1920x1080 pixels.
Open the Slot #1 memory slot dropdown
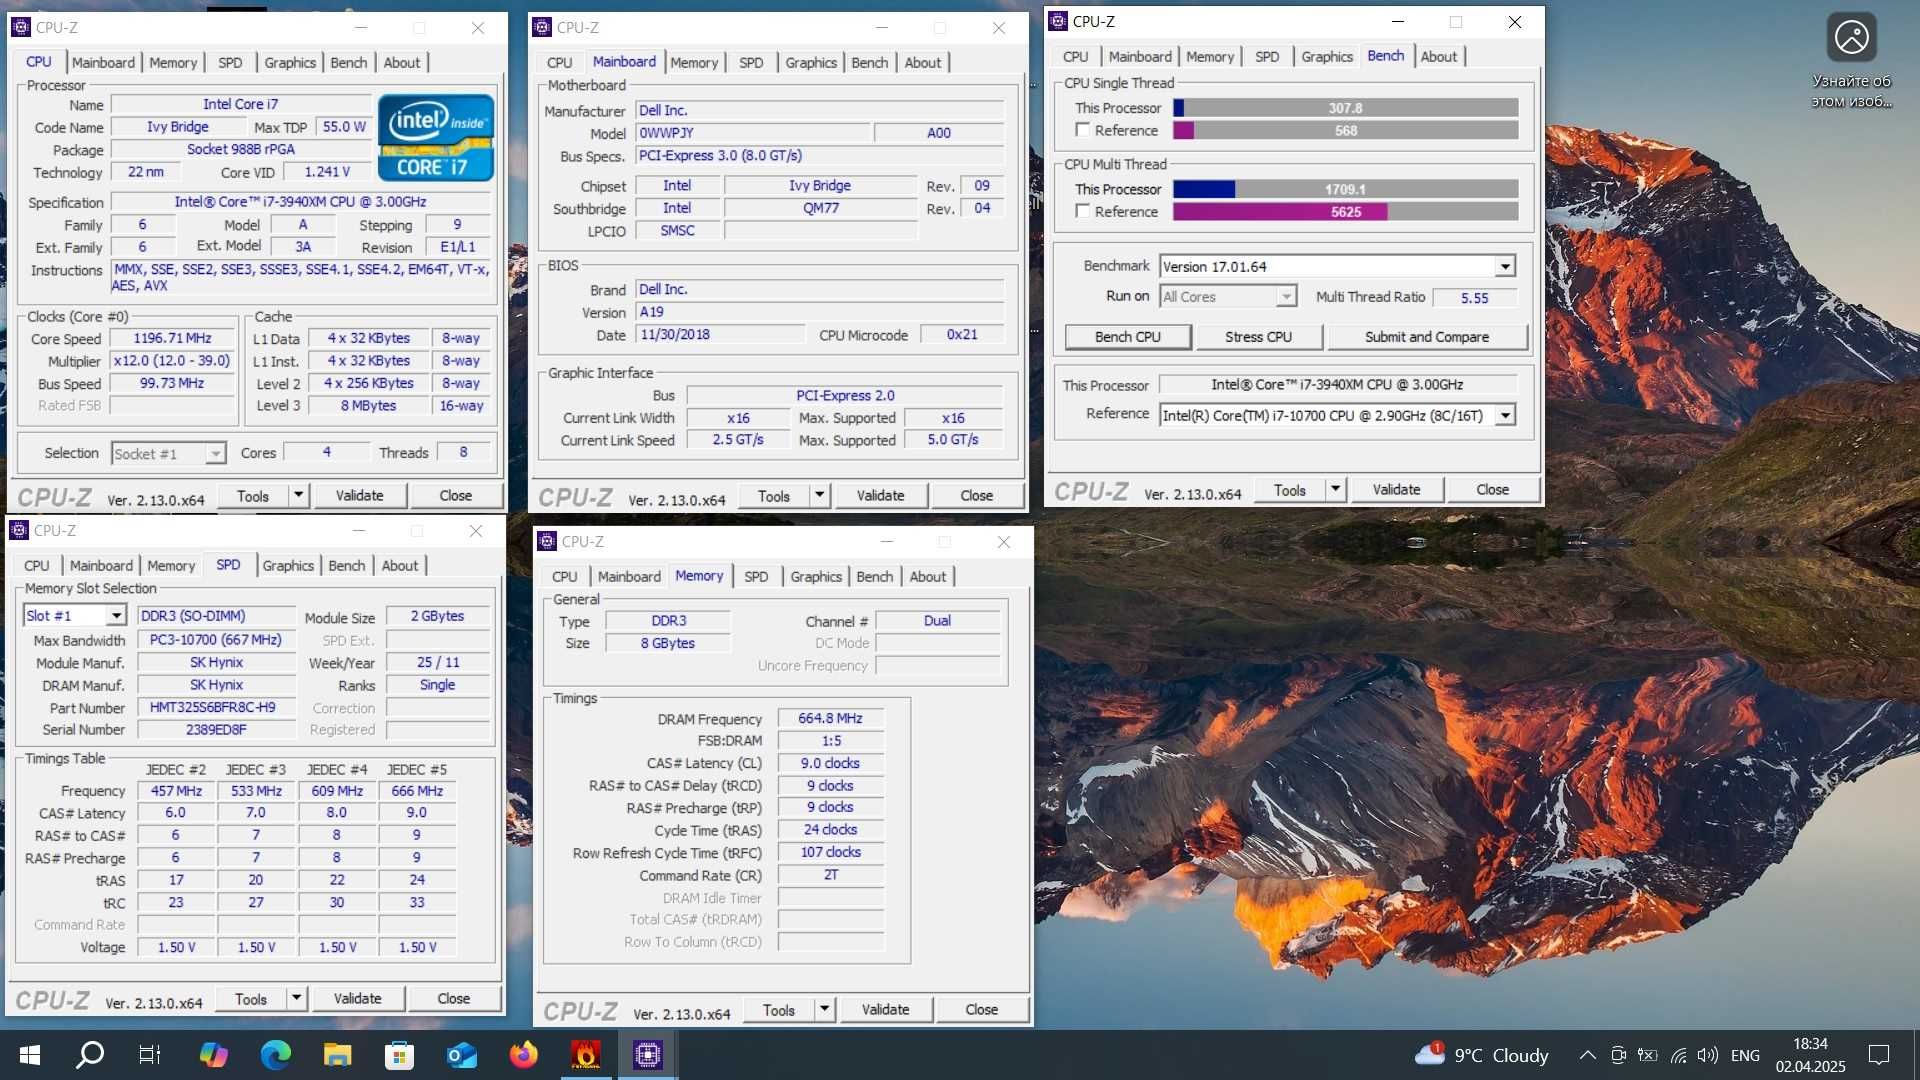[116, 616]
